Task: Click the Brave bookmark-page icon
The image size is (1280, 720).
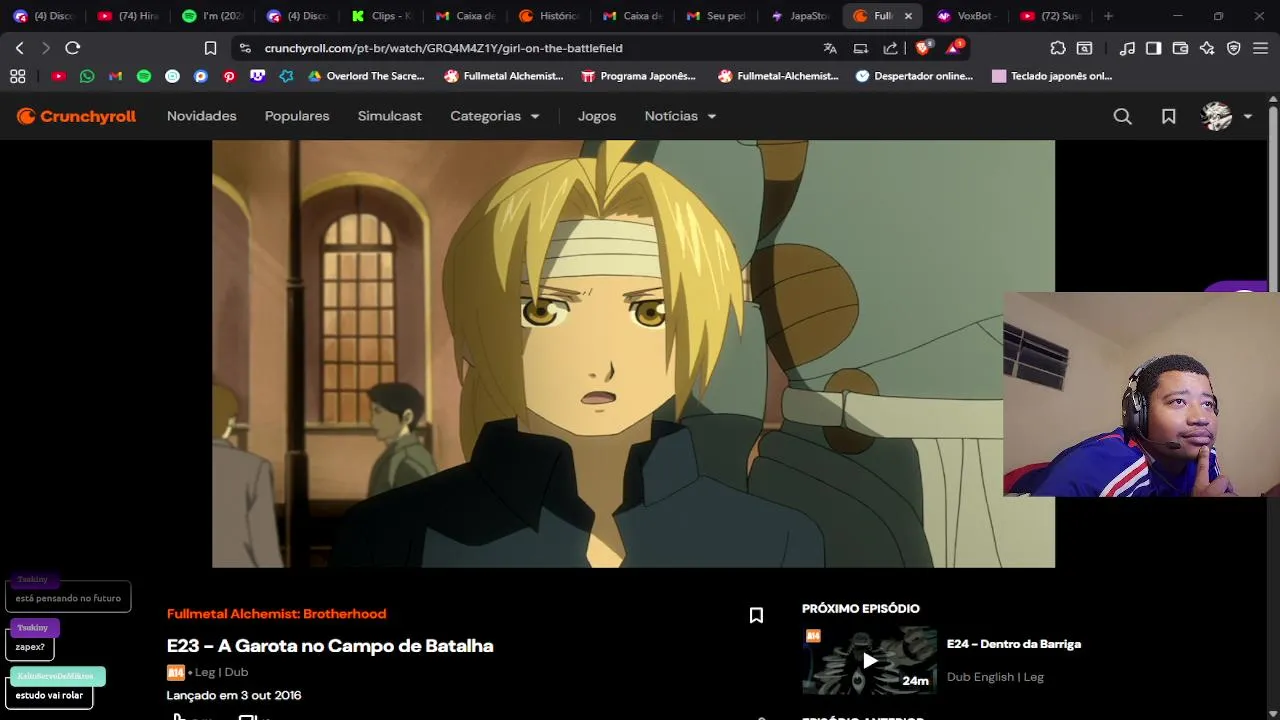Action: tap(210, 48)
